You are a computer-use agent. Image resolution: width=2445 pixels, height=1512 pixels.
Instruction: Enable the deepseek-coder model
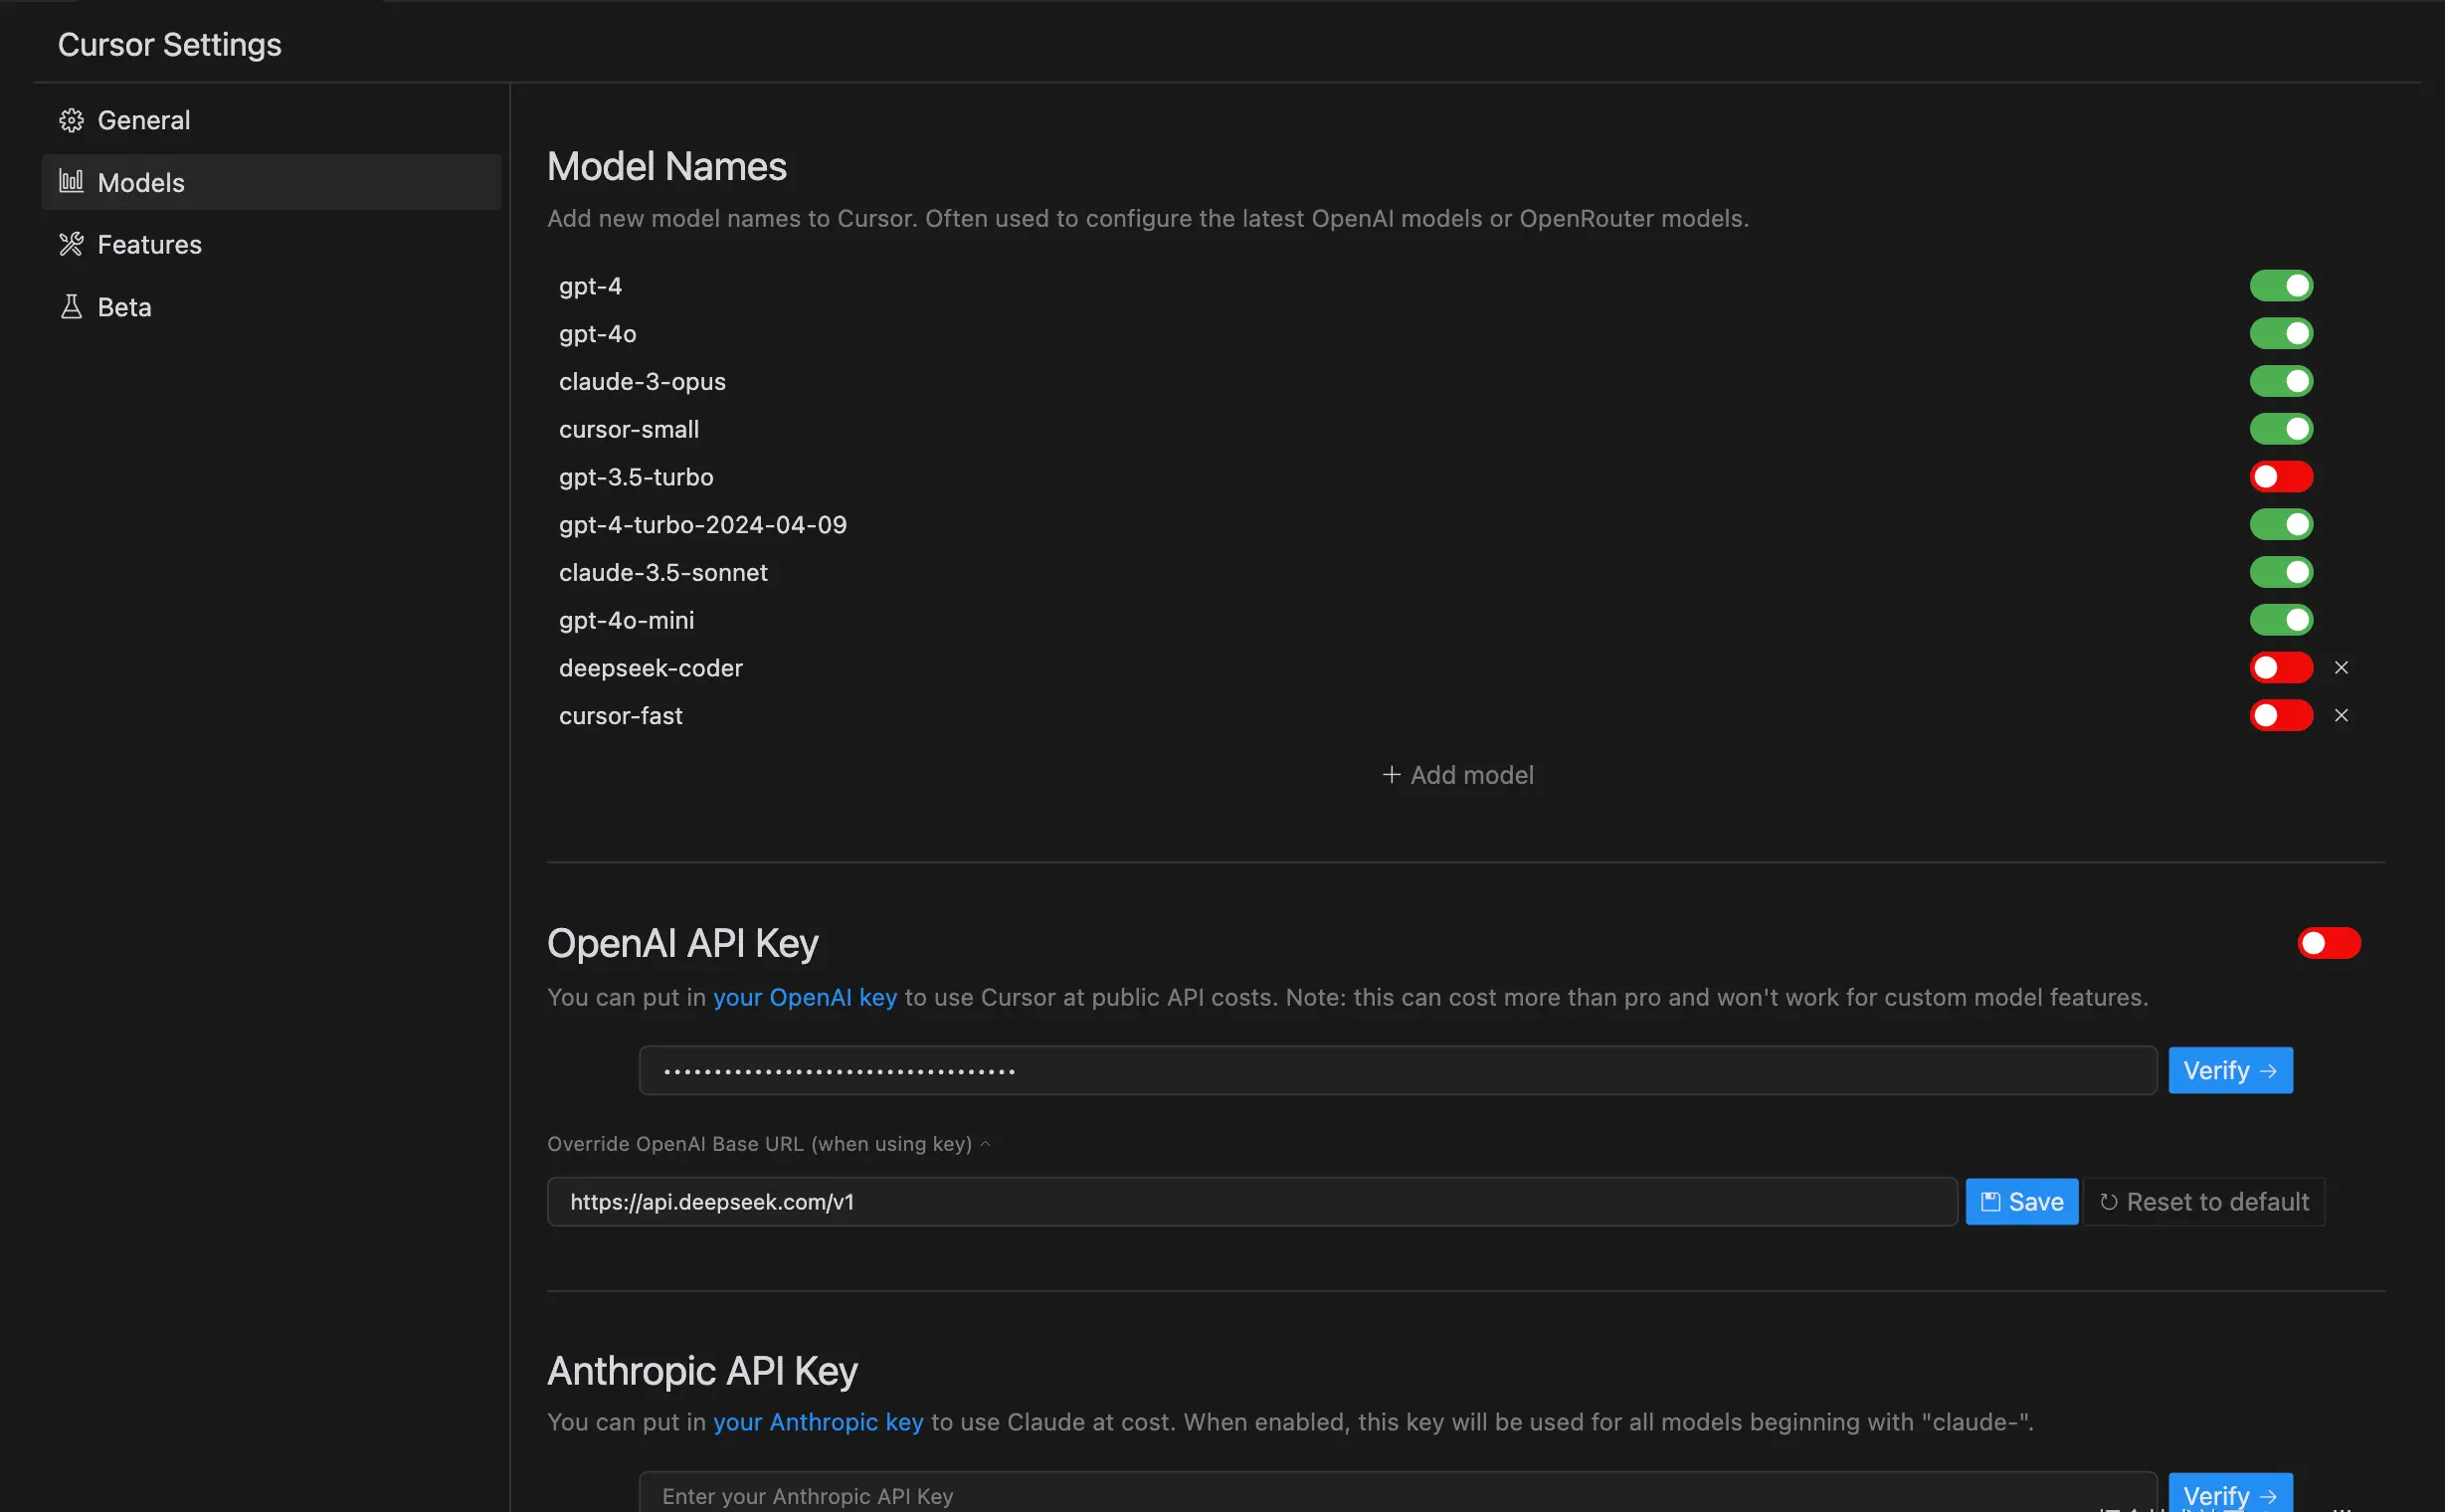(2280, 667)
